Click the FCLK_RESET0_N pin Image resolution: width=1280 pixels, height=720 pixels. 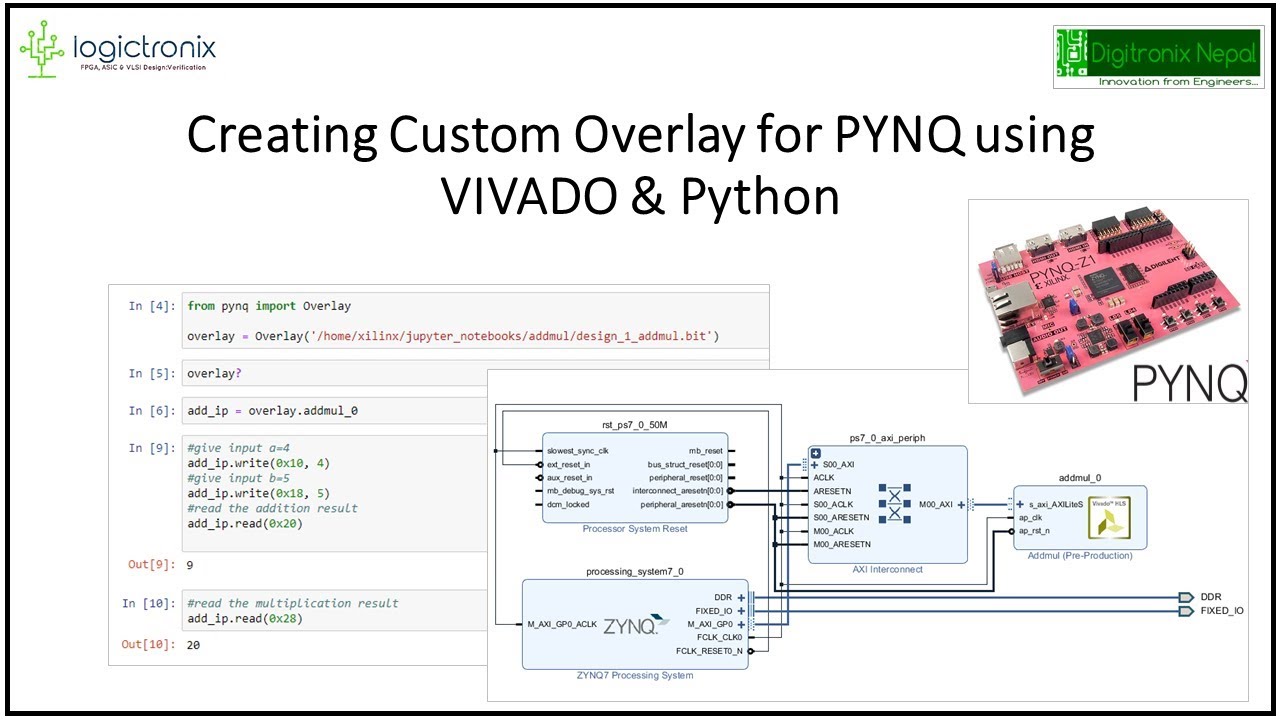[x=710, y=651]
